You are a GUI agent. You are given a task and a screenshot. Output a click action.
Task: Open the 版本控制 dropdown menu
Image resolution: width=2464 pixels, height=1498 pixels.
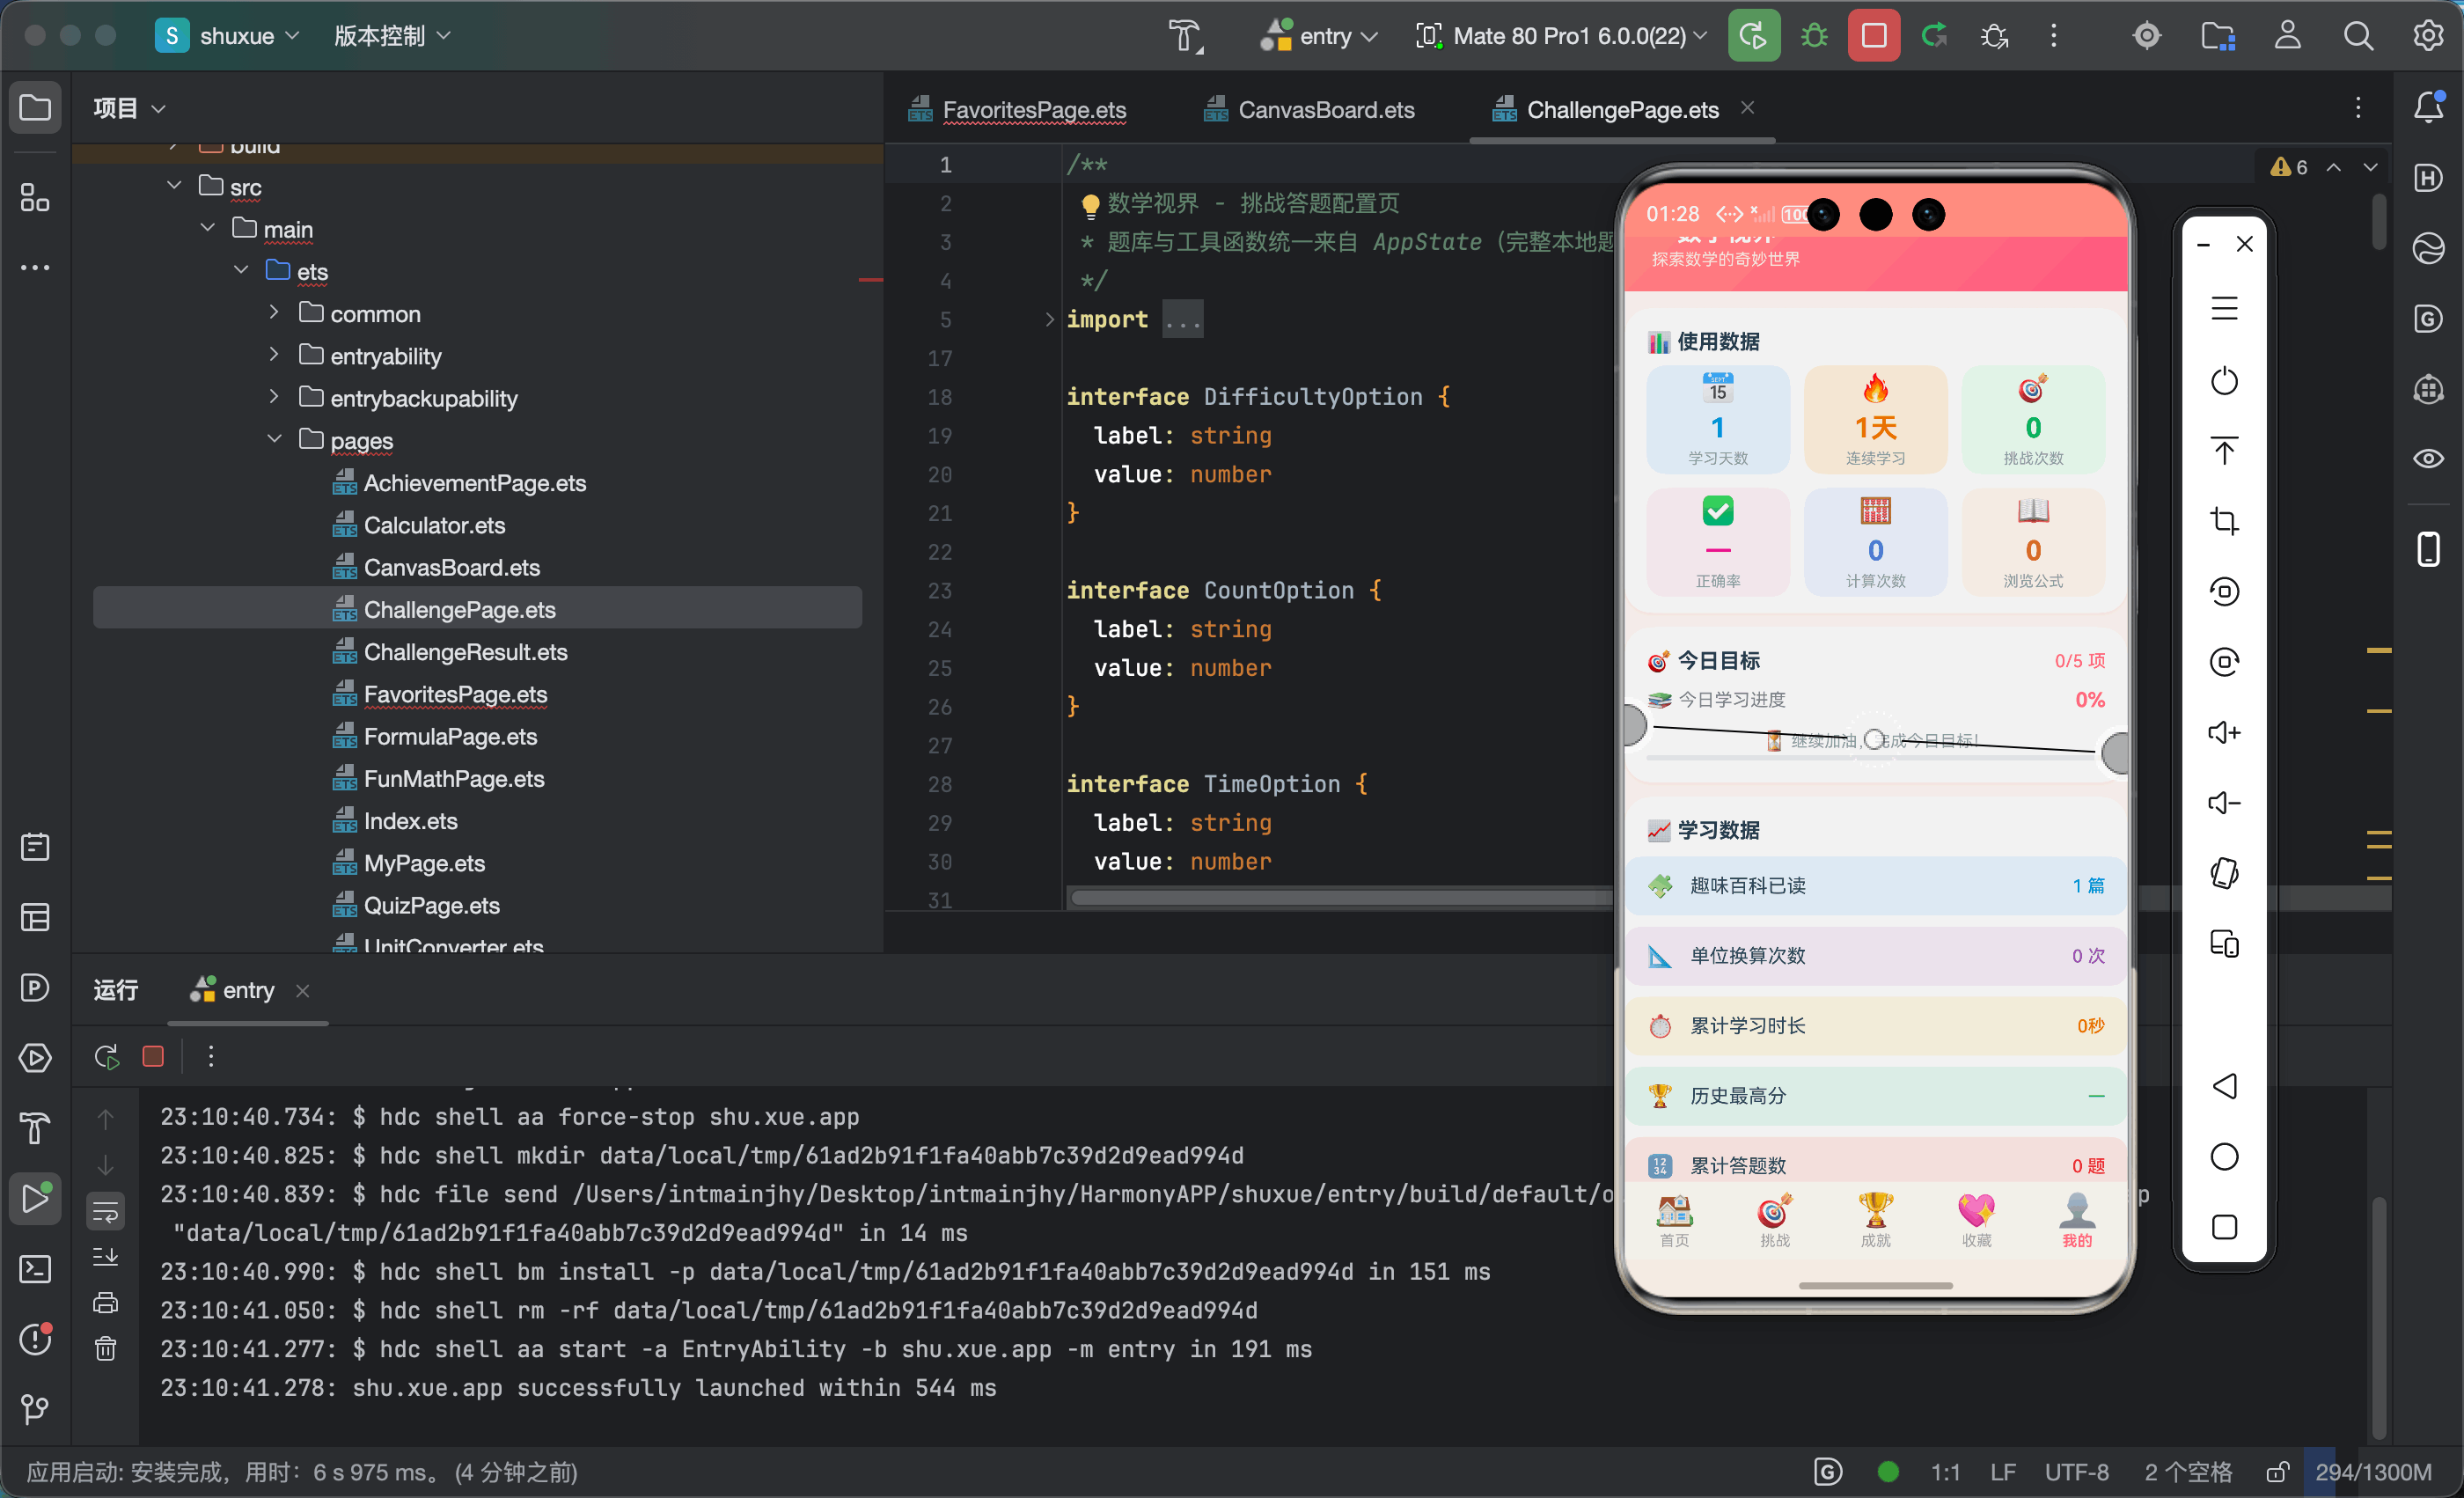click(x=392, y=36)
